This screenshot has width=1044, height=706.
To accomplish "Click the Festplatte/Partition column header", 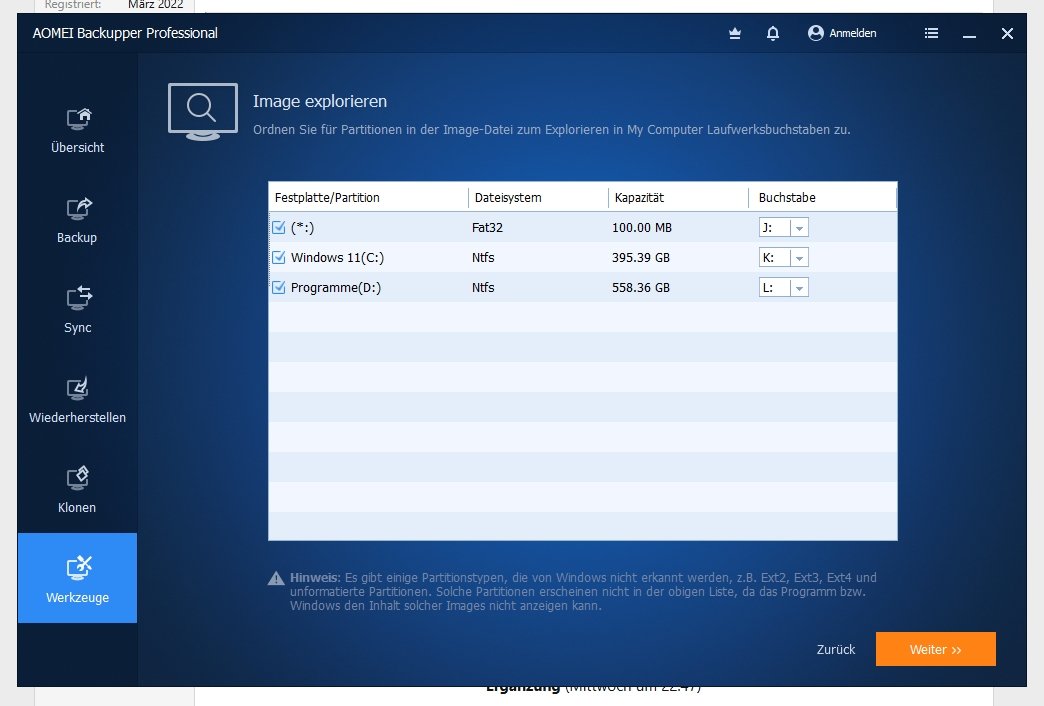I will (369, 198).
